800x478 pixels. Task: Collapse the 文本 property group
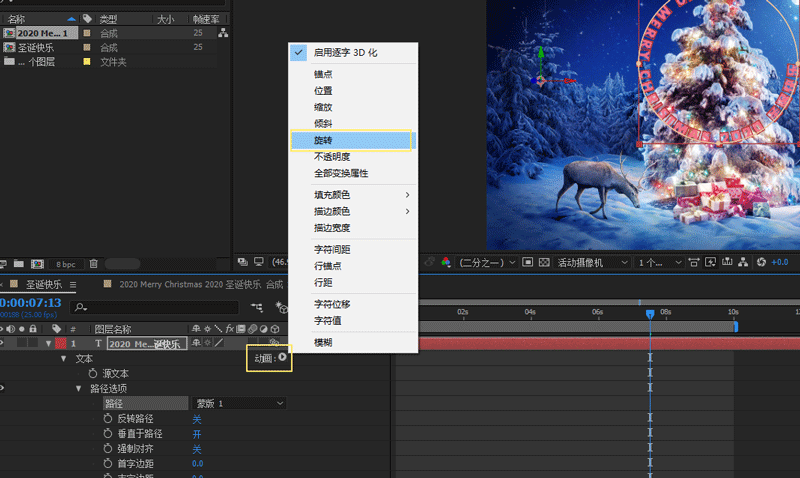(63, 359)
